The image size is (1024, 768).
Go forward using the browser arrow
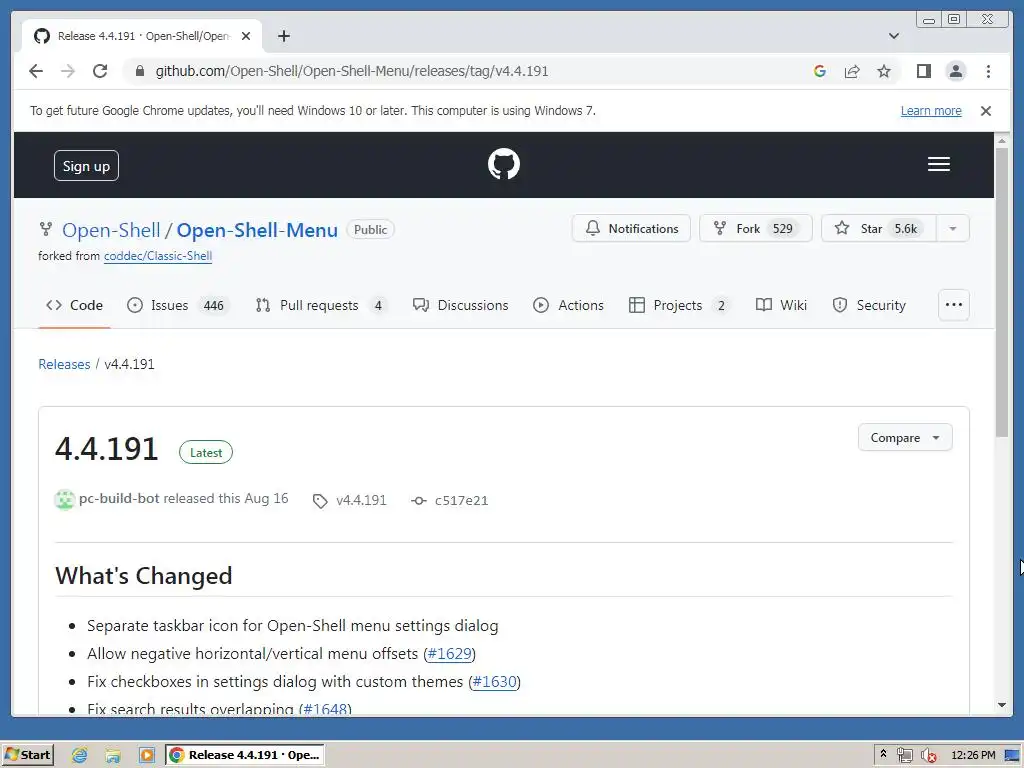coord(68,71)
